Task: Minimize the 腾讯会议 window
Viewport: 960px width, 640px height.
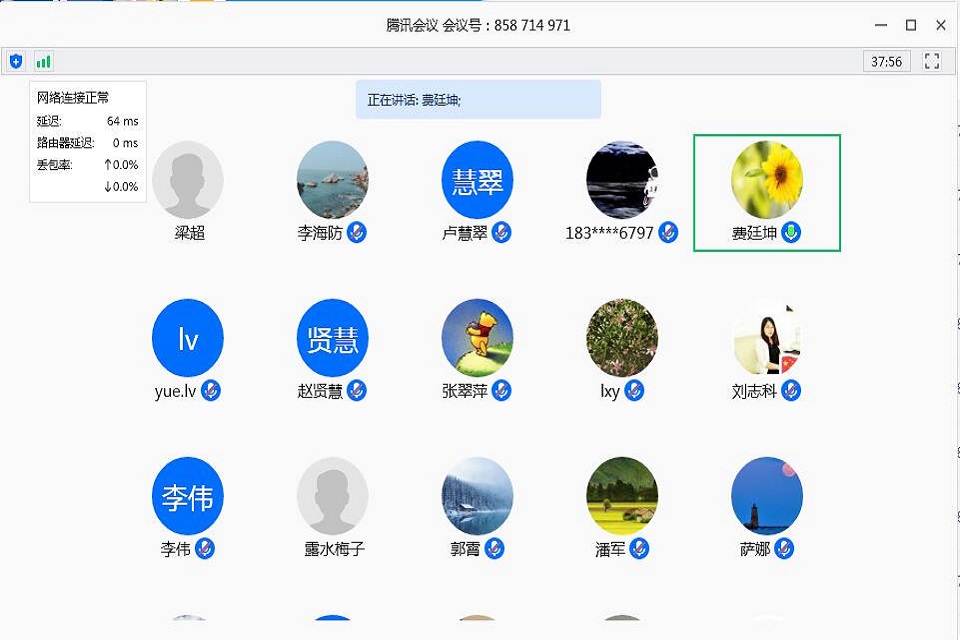Action: (x=881, y=25)
